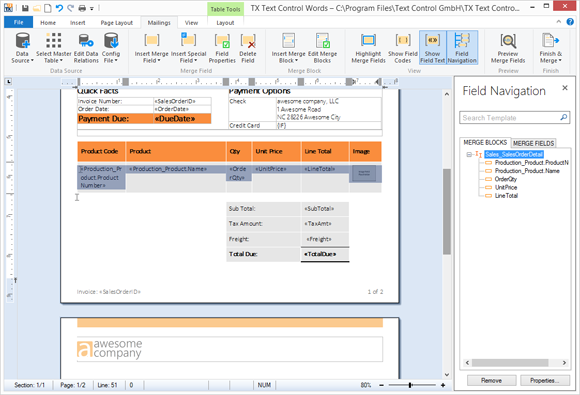Click the Open folder icon in quick access toolbar
The image size is (580, 395).
(x=37, y=8)
